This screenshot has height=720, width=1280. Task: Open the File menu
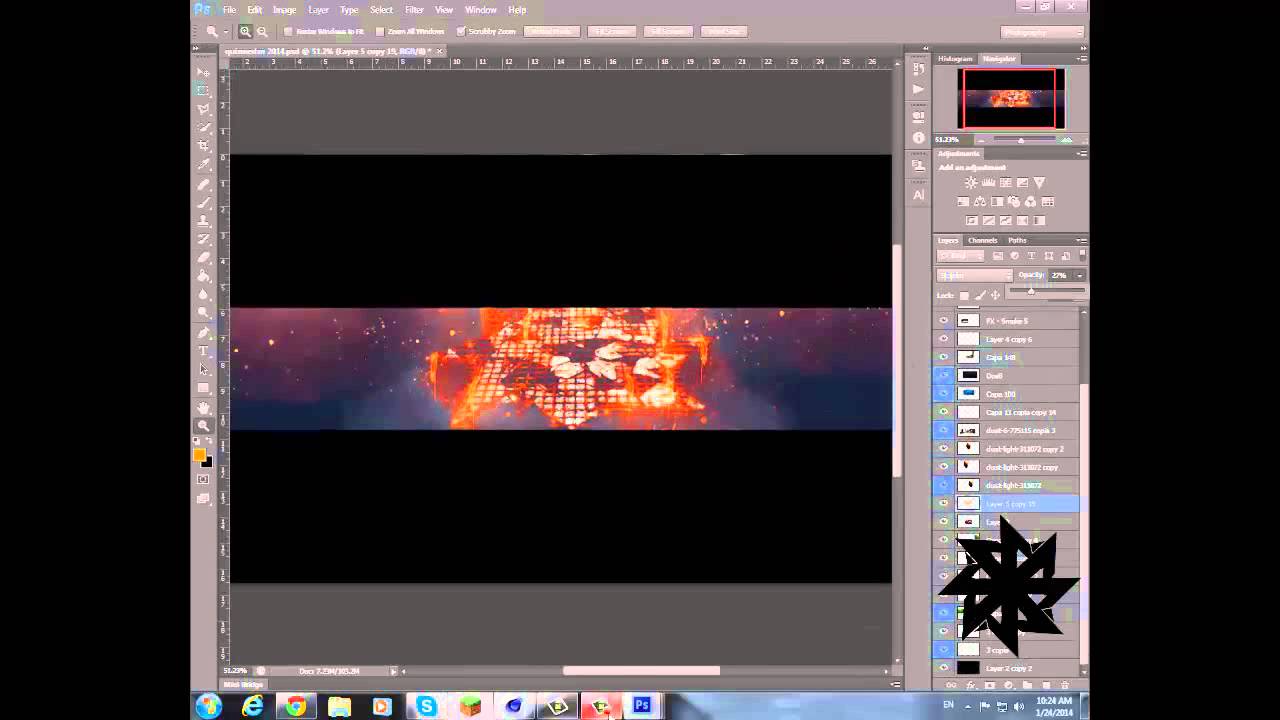point(229,10)
